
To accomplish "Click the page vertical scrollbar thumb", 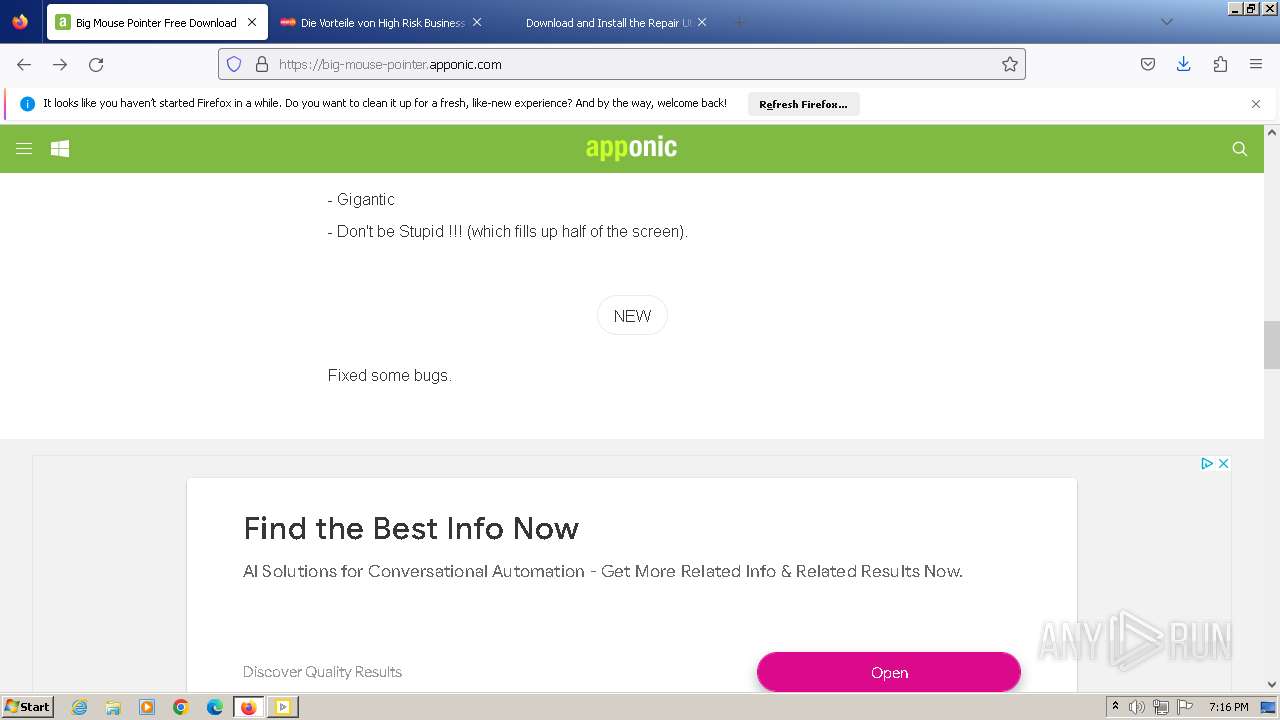I will [x=1272, y=345].
